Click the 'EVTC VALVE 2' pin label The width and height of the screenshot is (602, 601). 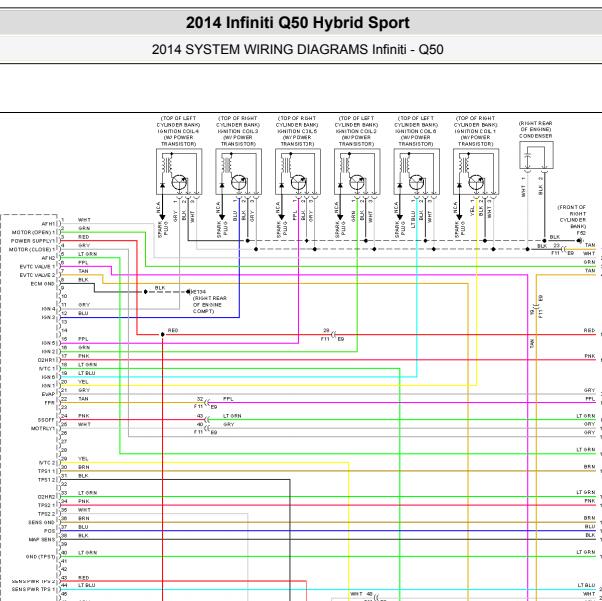37,275
